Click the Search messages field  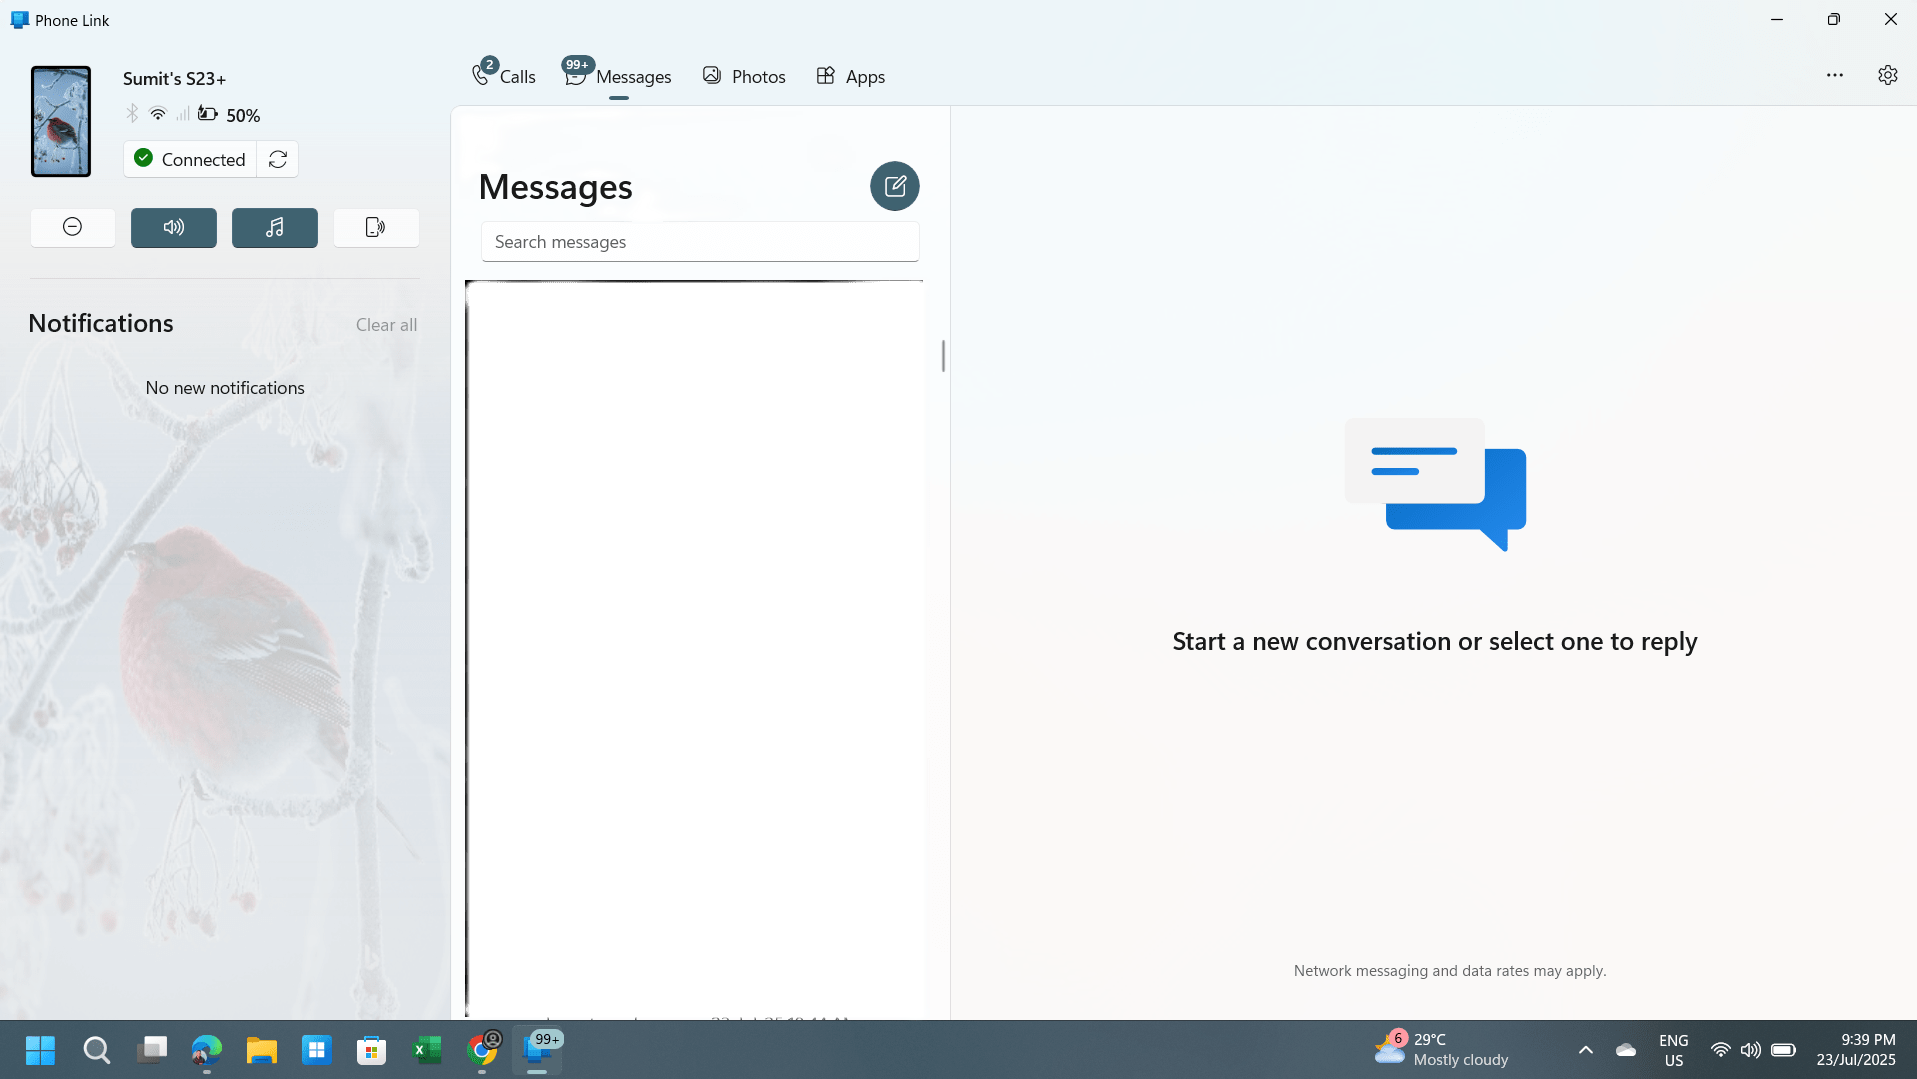click(x=699, y=241)
